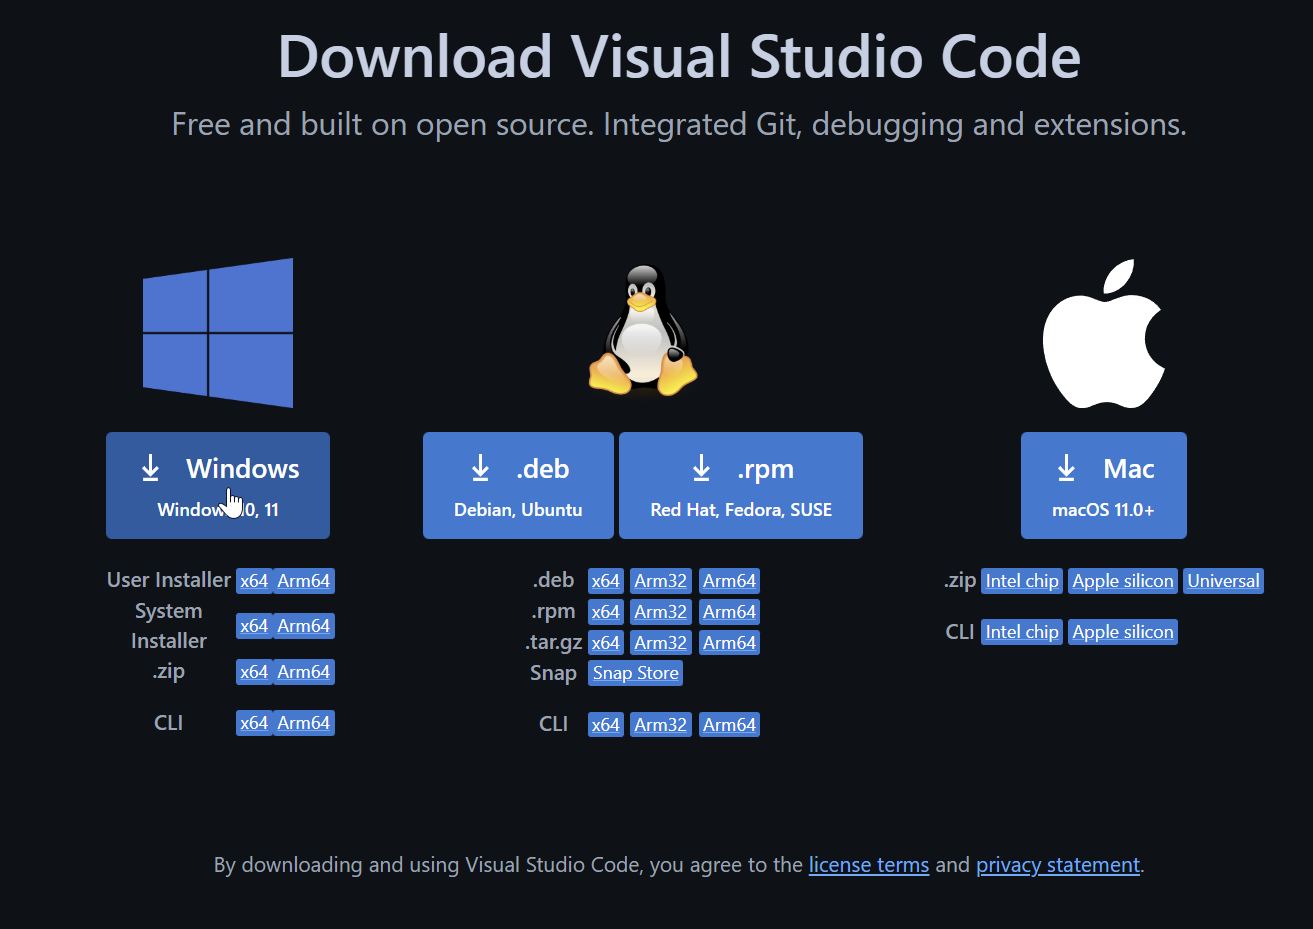Click the download arrow on the .deb button
The image size is (1313, 929).
point(480,467)
